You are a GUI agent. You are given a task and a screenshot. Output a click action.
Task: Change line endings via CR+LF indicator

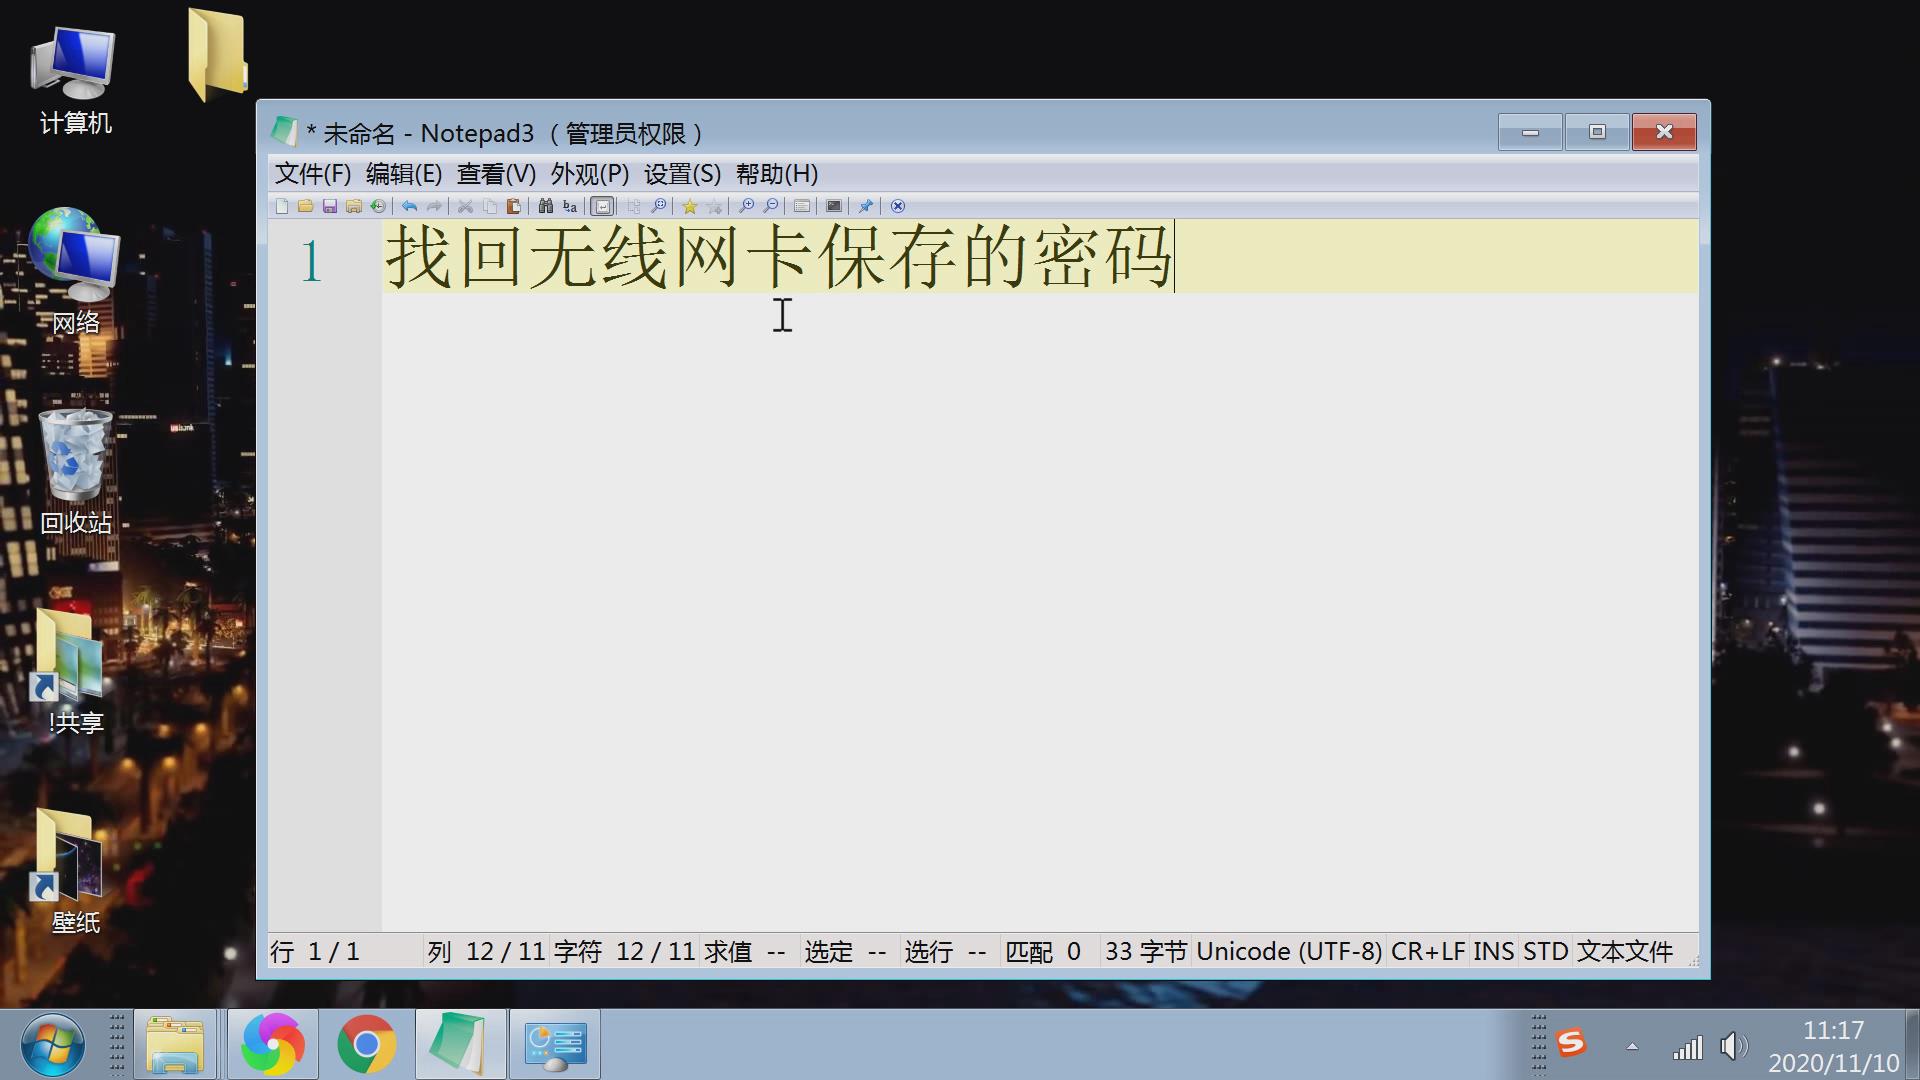pyautogui.click(x=1427, y=951)
